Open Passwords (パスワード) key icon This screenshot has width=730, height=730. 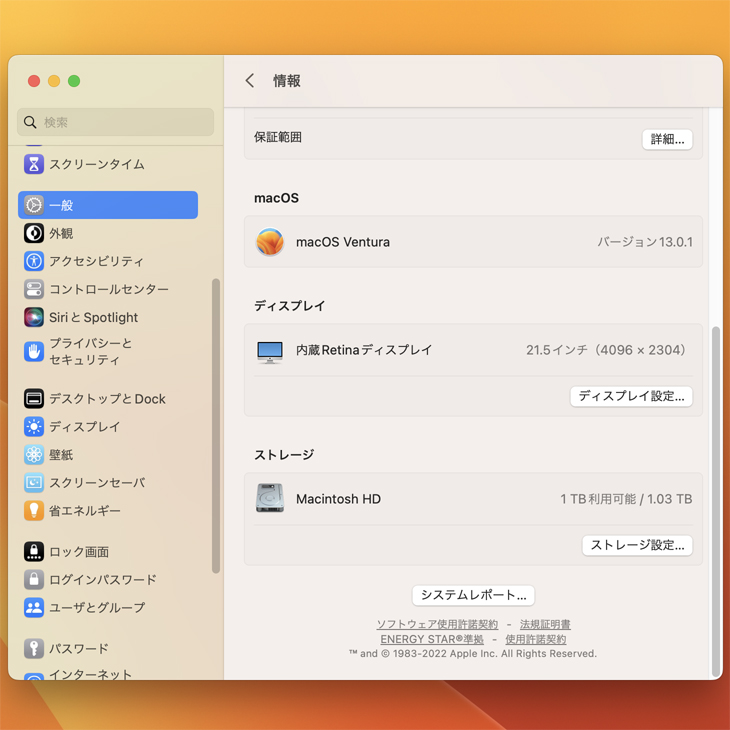pos(34,648)
